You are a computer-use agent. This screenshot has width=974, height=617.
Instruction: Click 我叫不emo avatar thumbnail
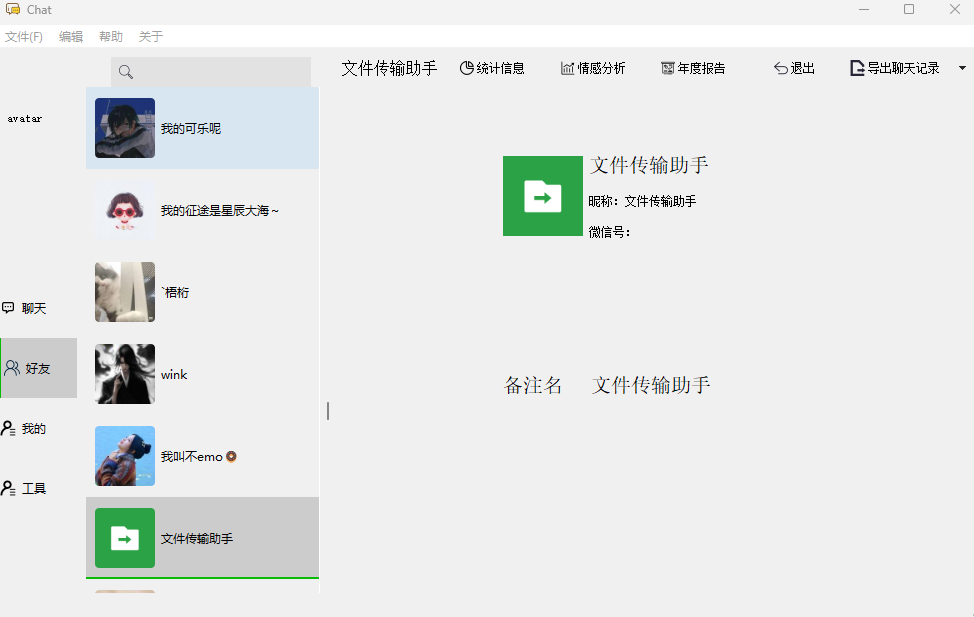pos(125,456)
